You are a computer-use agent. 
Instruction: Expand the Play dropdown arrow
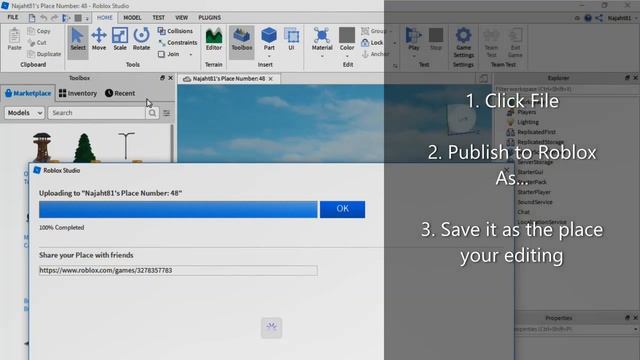coord(413,56)
